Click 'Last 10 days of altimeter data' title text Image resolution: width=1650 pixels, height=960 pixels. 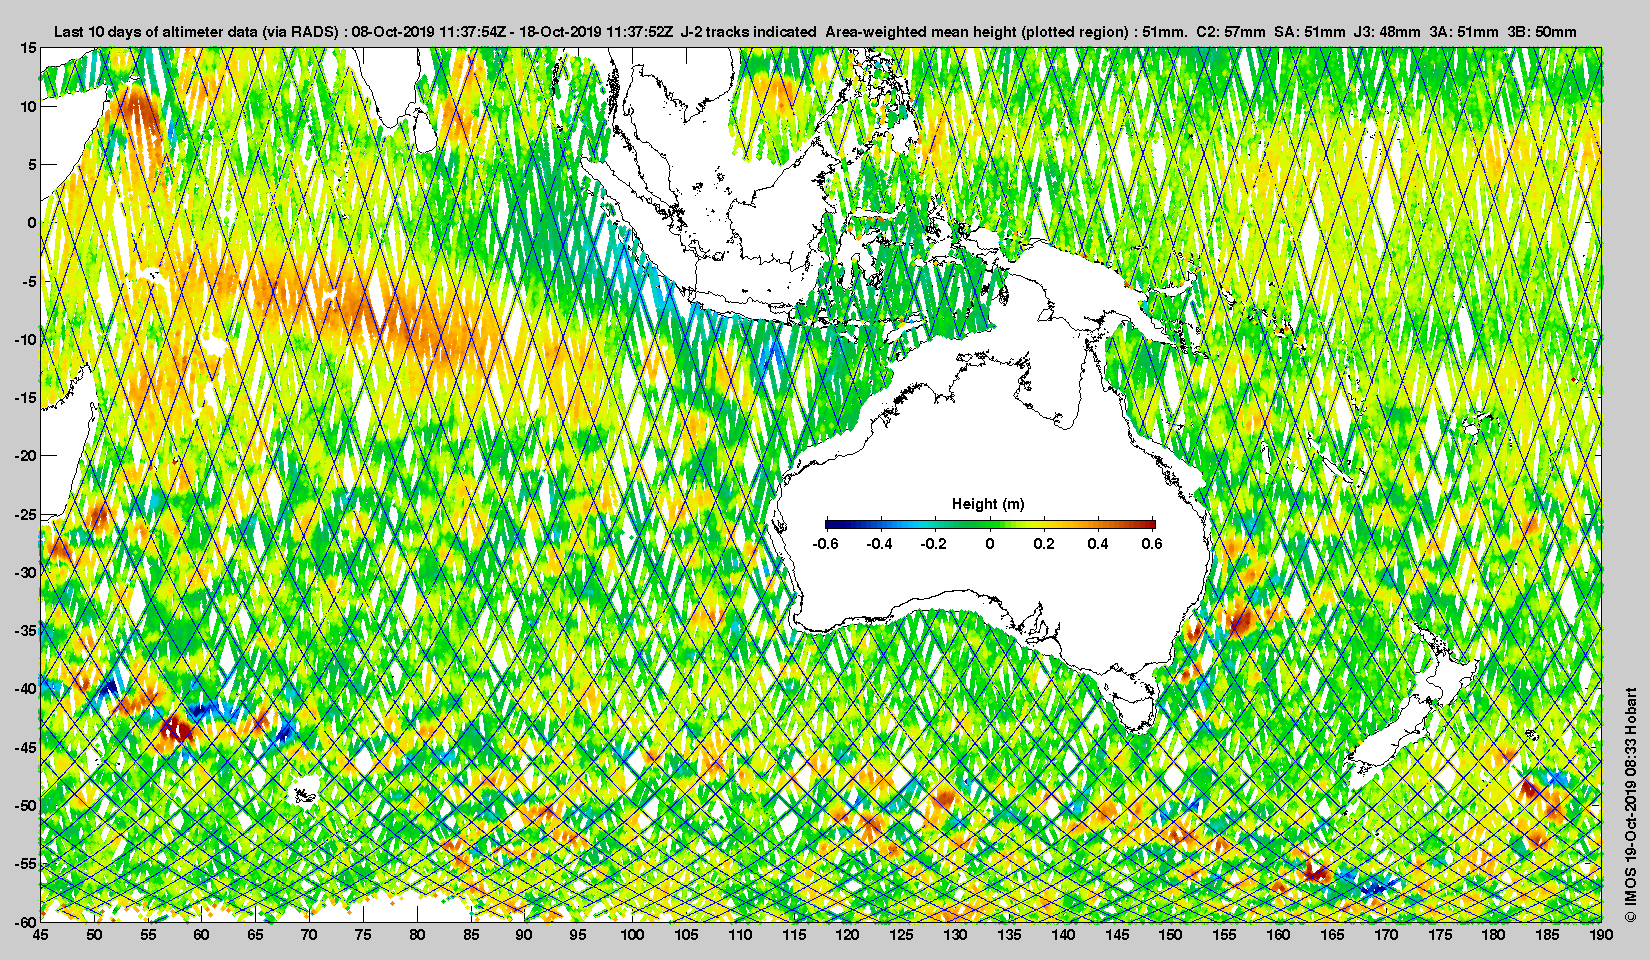(155, 32)
